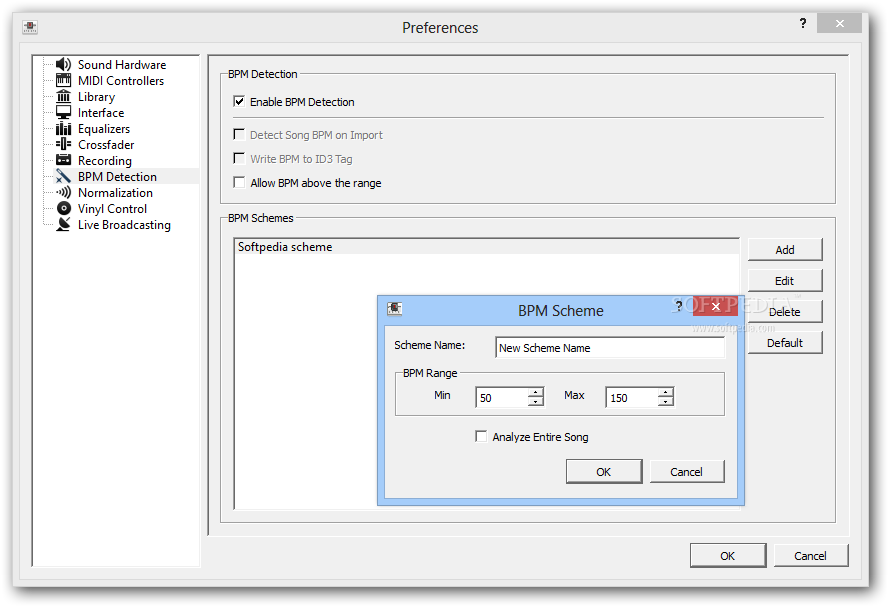Screen dimensions: 889x607
Task: Click the MIDI Controllers keyboard icon
Action: (64, 80)
